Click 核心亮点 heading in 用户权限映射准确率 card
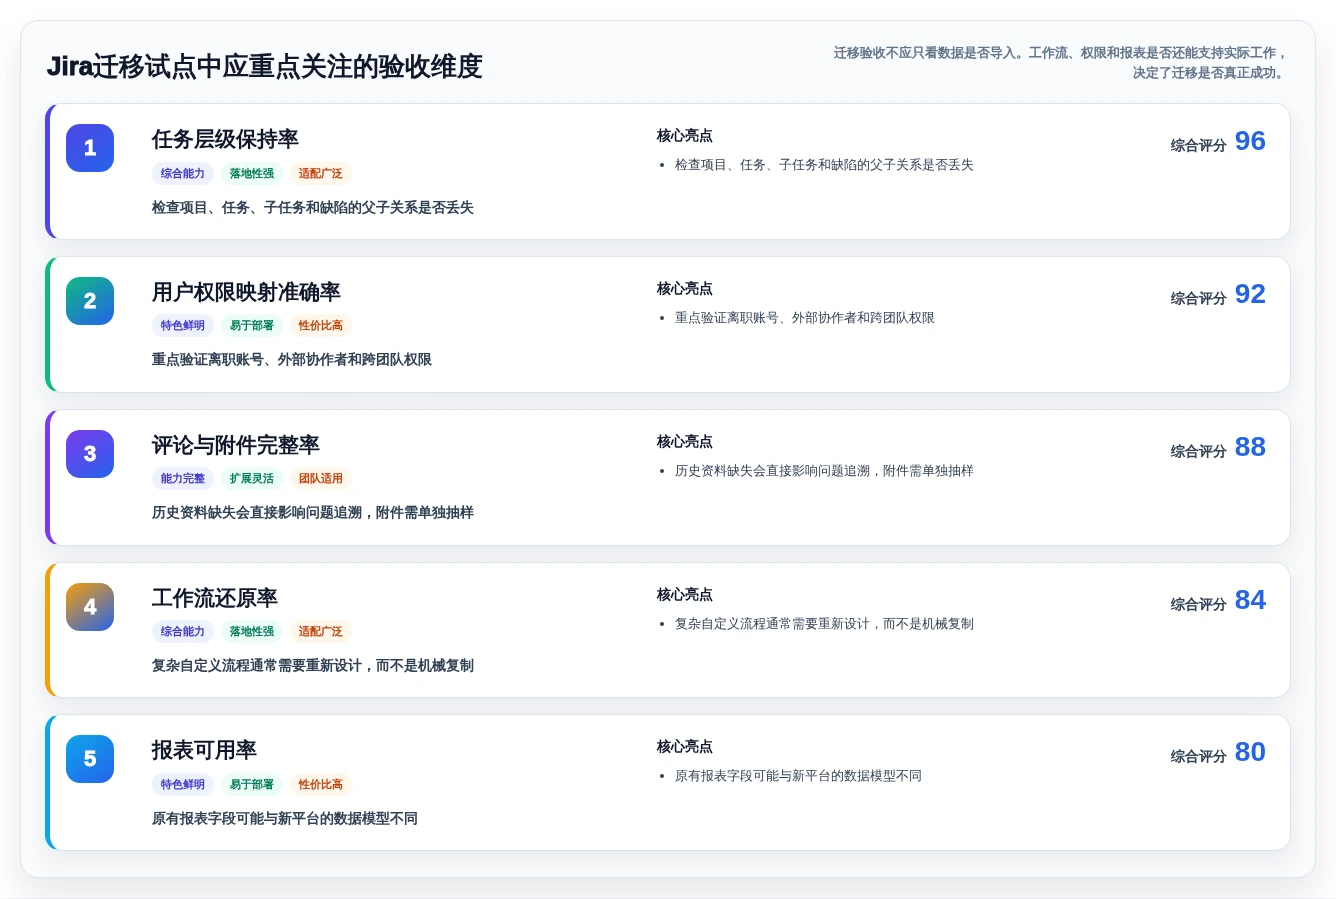This screenshot has width=1336, height=899. tap(685, 288)
